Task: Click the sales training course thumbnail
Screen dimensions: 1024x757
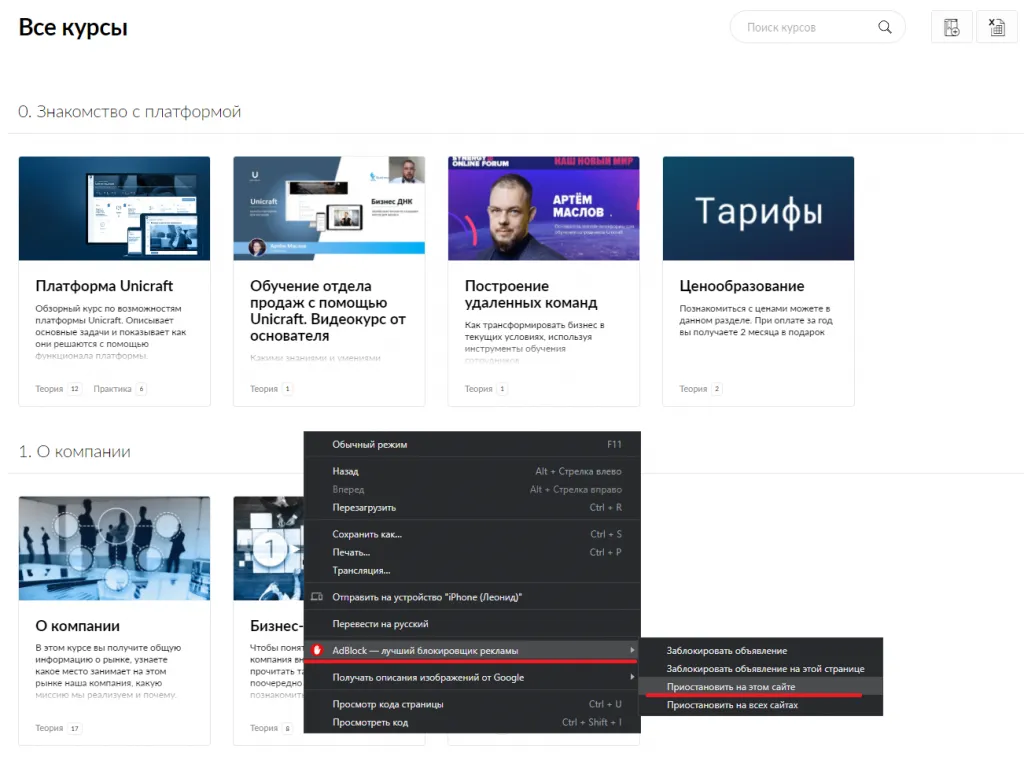Action: tap(329, 208)
